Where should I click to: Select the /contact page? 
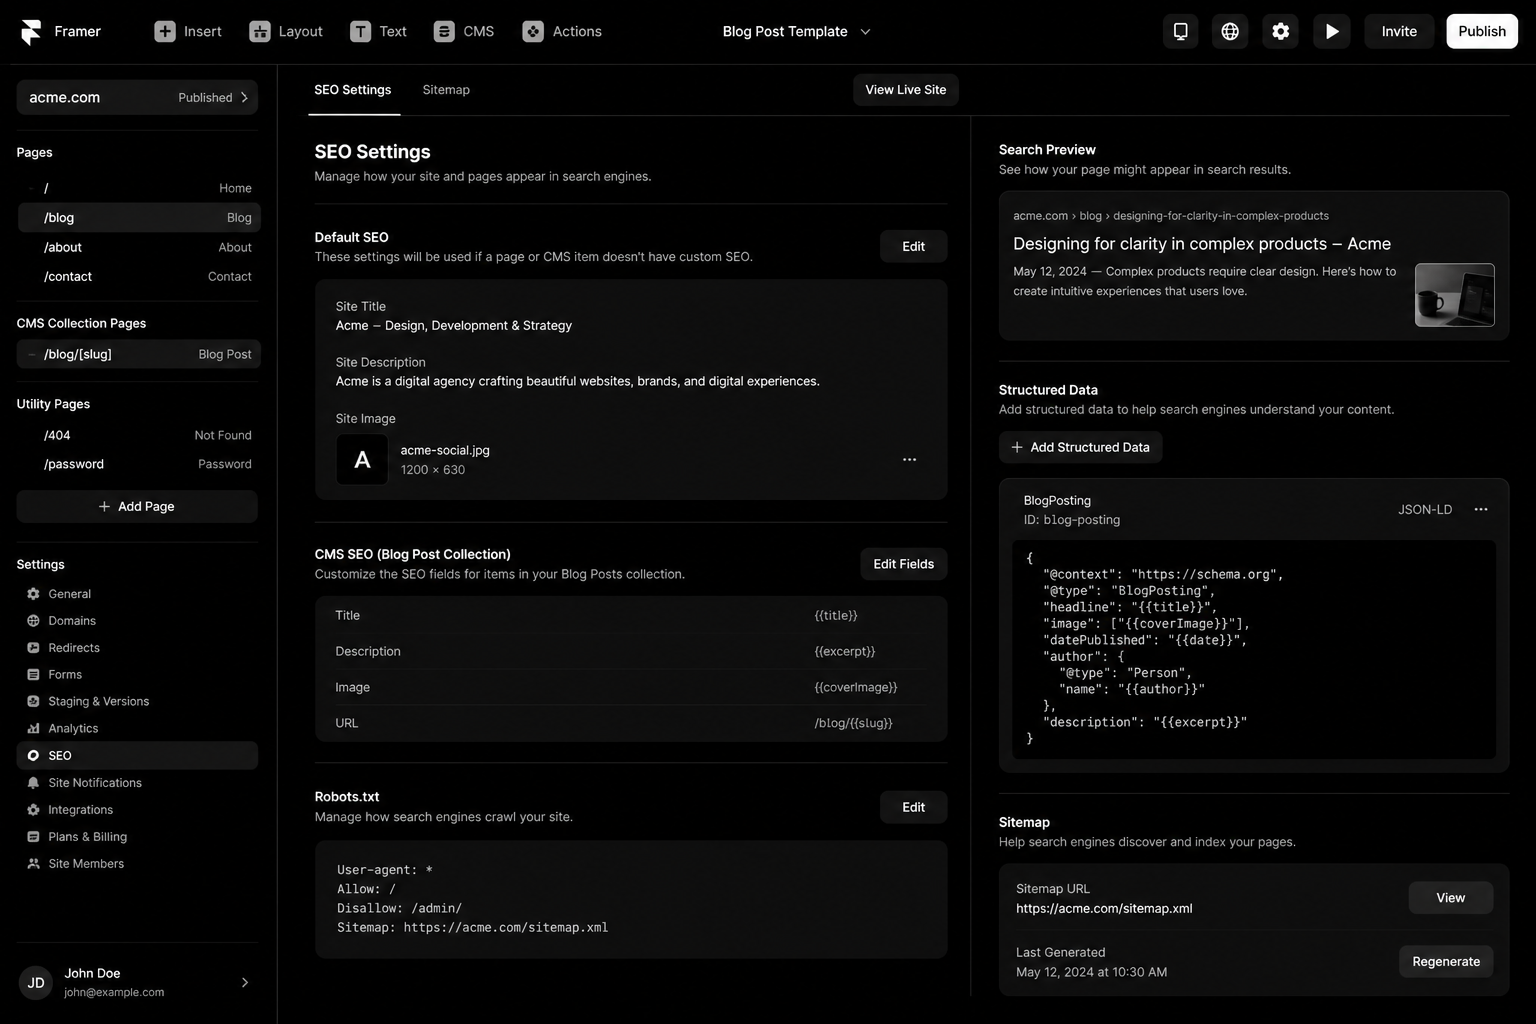click(138, 277)
